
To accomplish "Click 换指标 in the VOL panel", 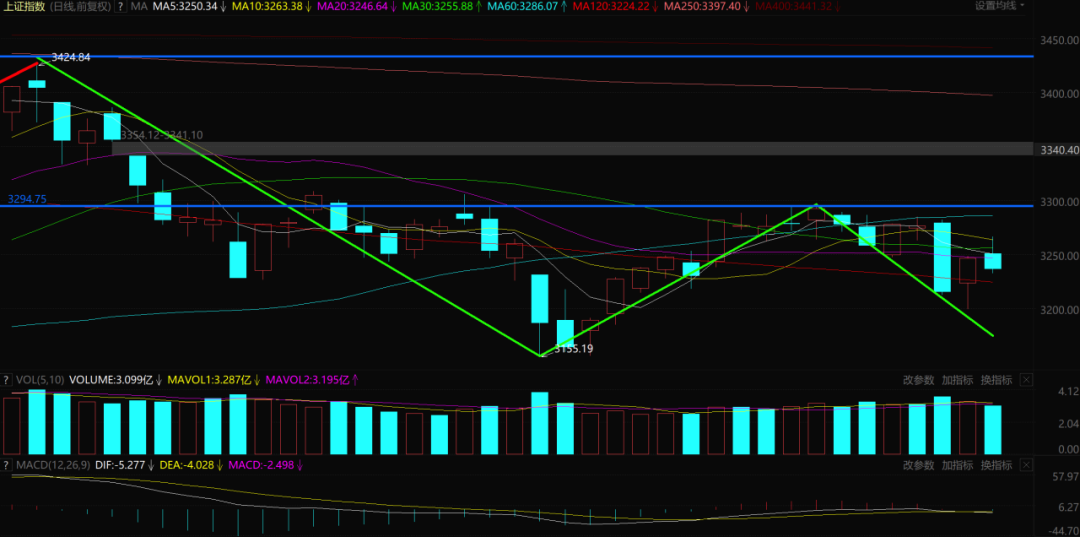I will 995,380.
